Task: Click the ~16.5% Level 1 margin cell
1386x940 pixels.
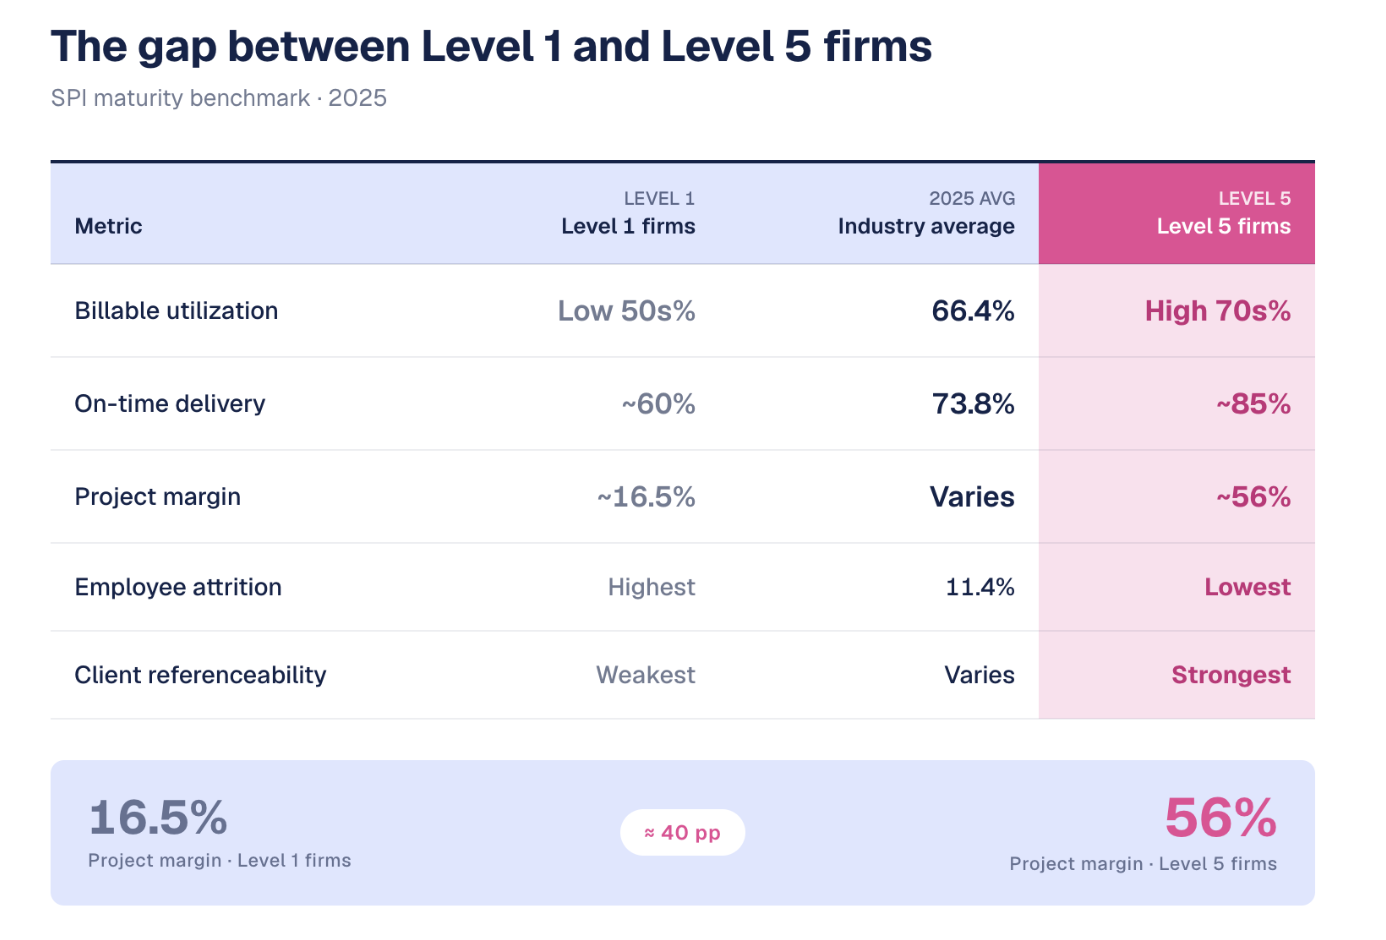Action: coord(646,497)
